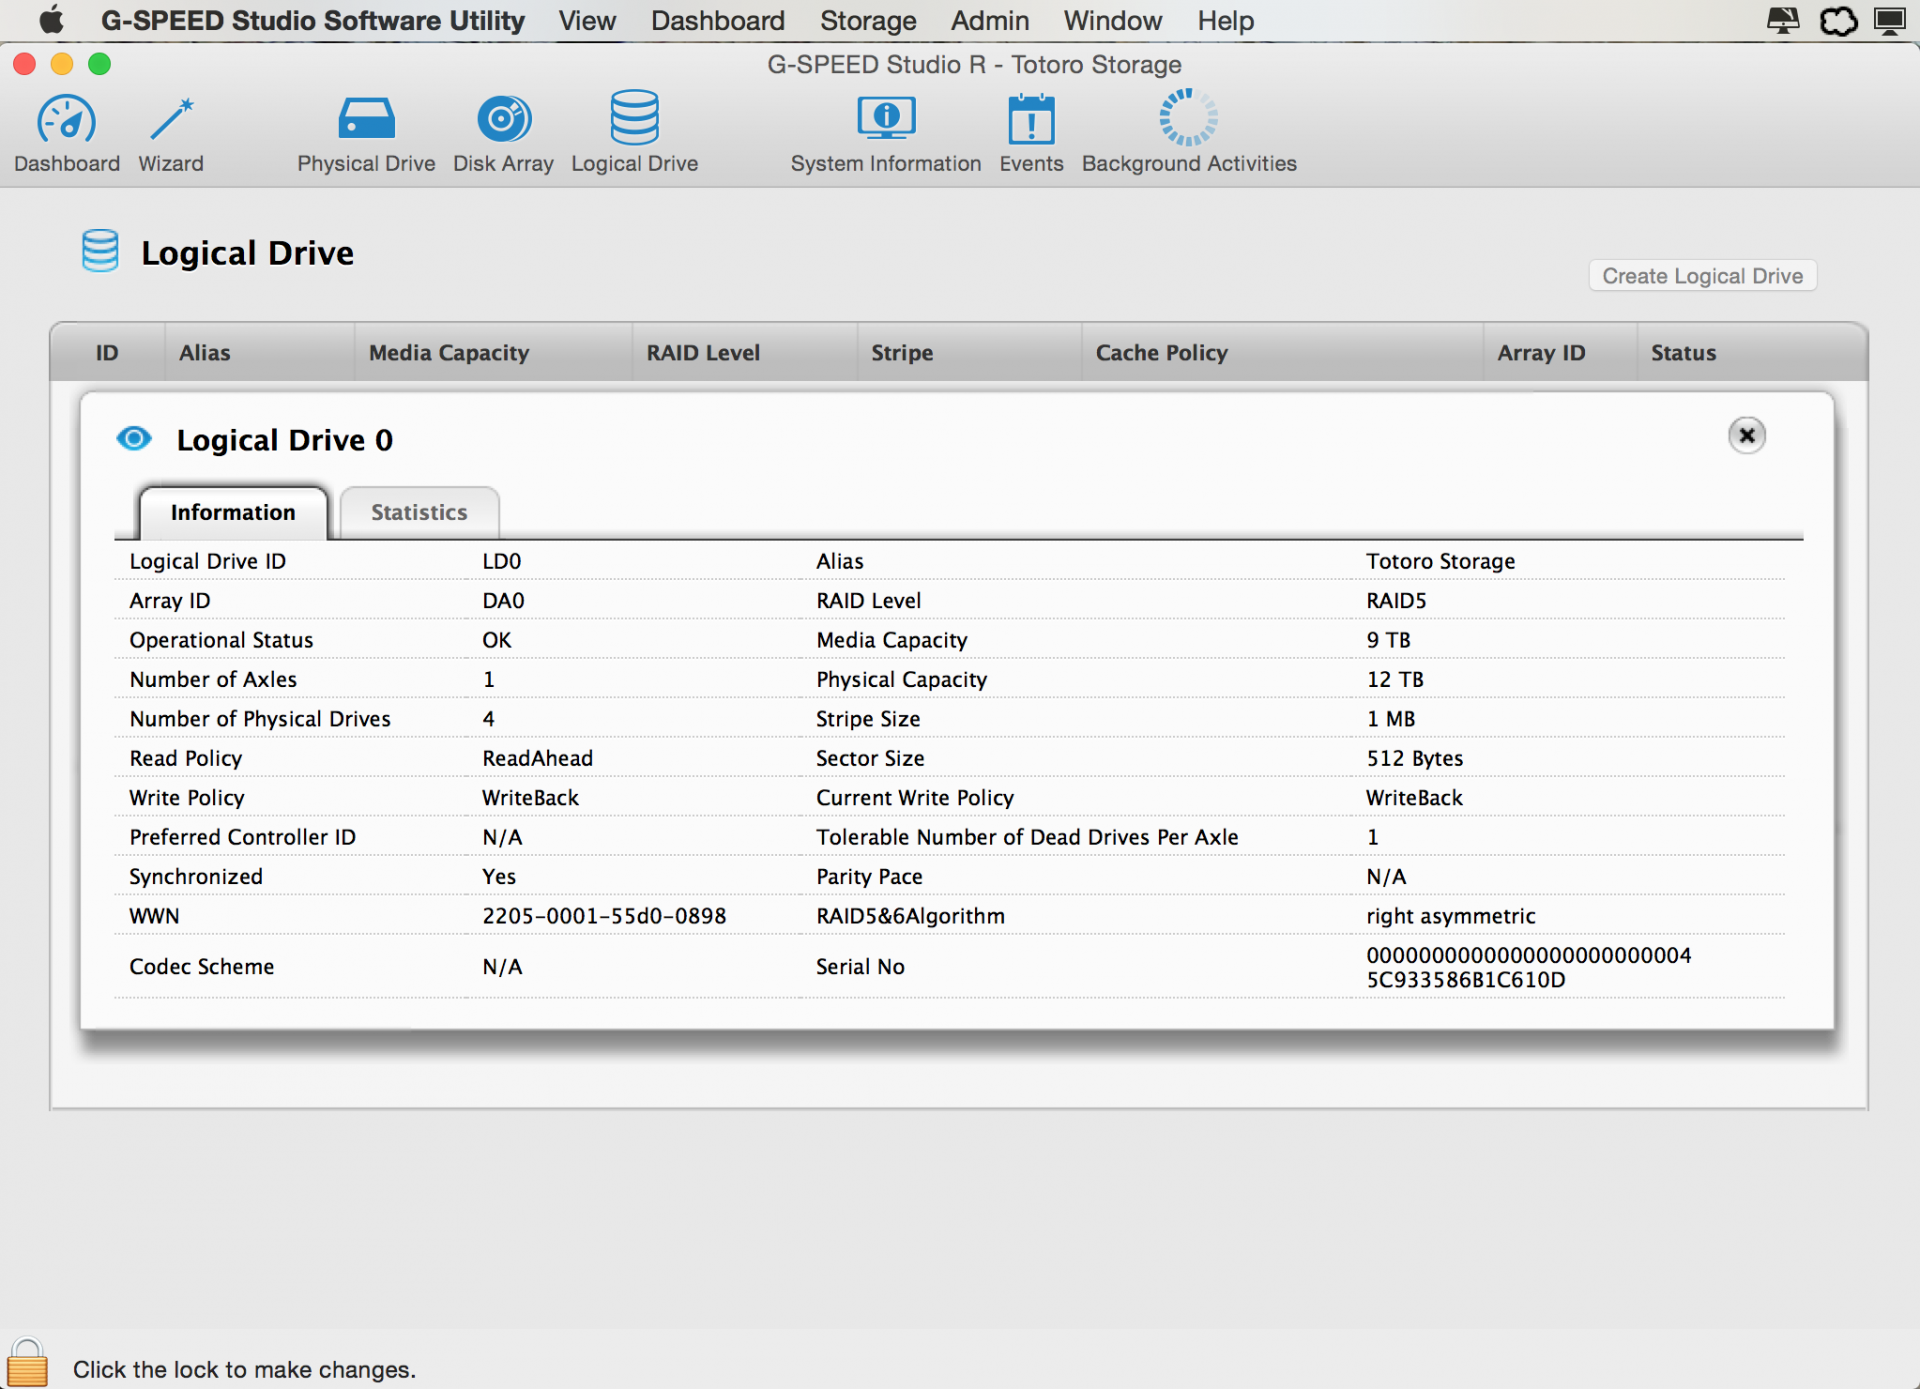Open the Events calendar icon
This screenshot has height=1389, width=1920.
(1031, 121)
